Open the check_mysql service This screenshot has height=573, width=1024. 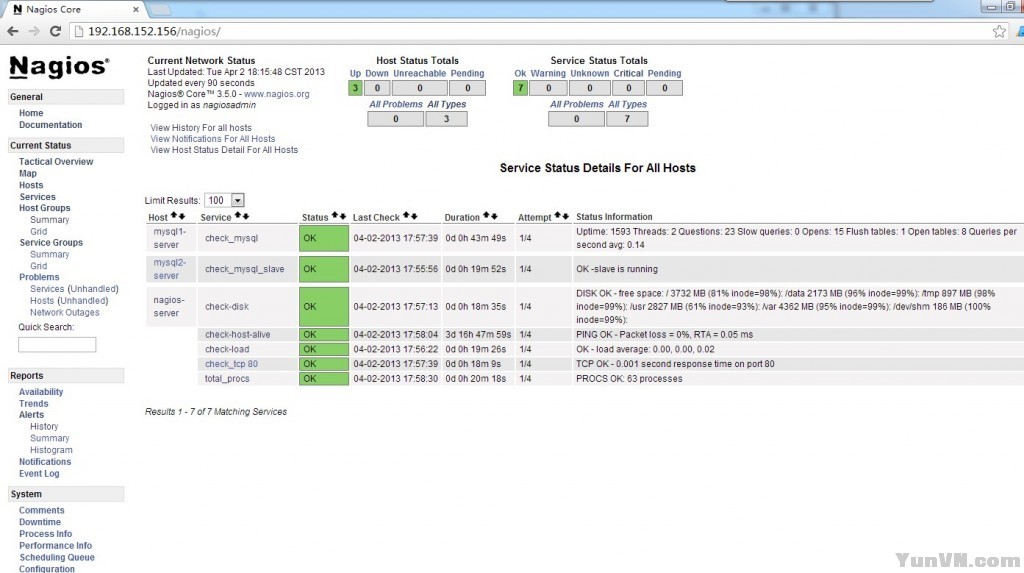[231, 238]
